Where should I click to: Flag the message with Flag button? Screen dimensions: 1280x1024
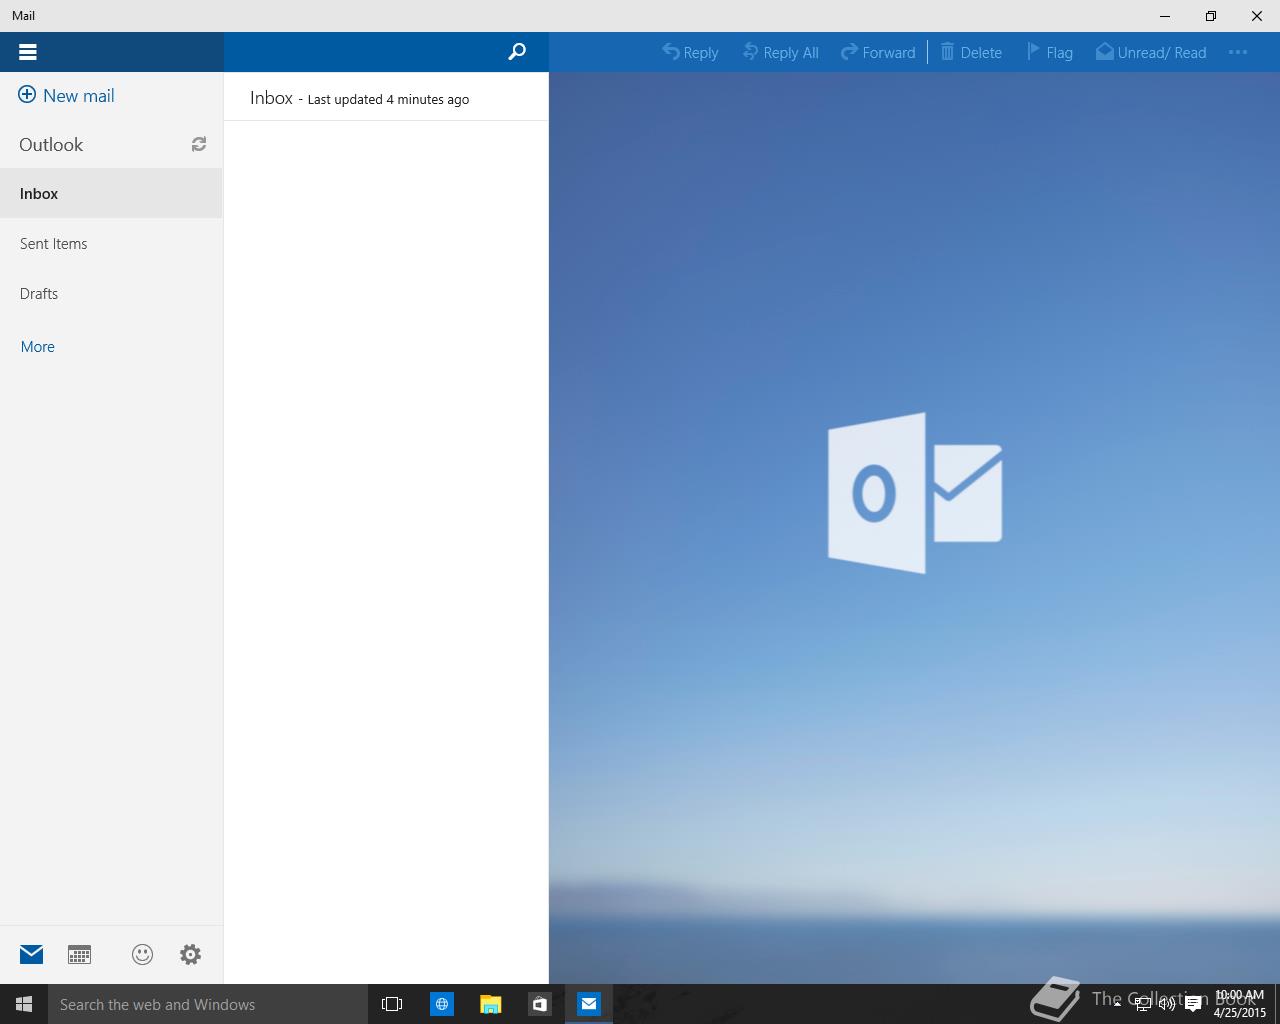(x=1049, y=52)
